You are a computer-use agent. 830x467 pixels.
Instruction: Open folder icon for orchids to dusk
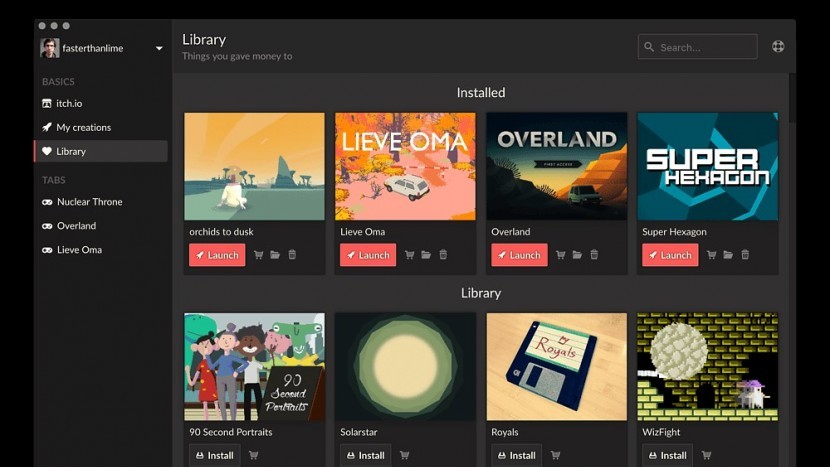tap(275, 255)
